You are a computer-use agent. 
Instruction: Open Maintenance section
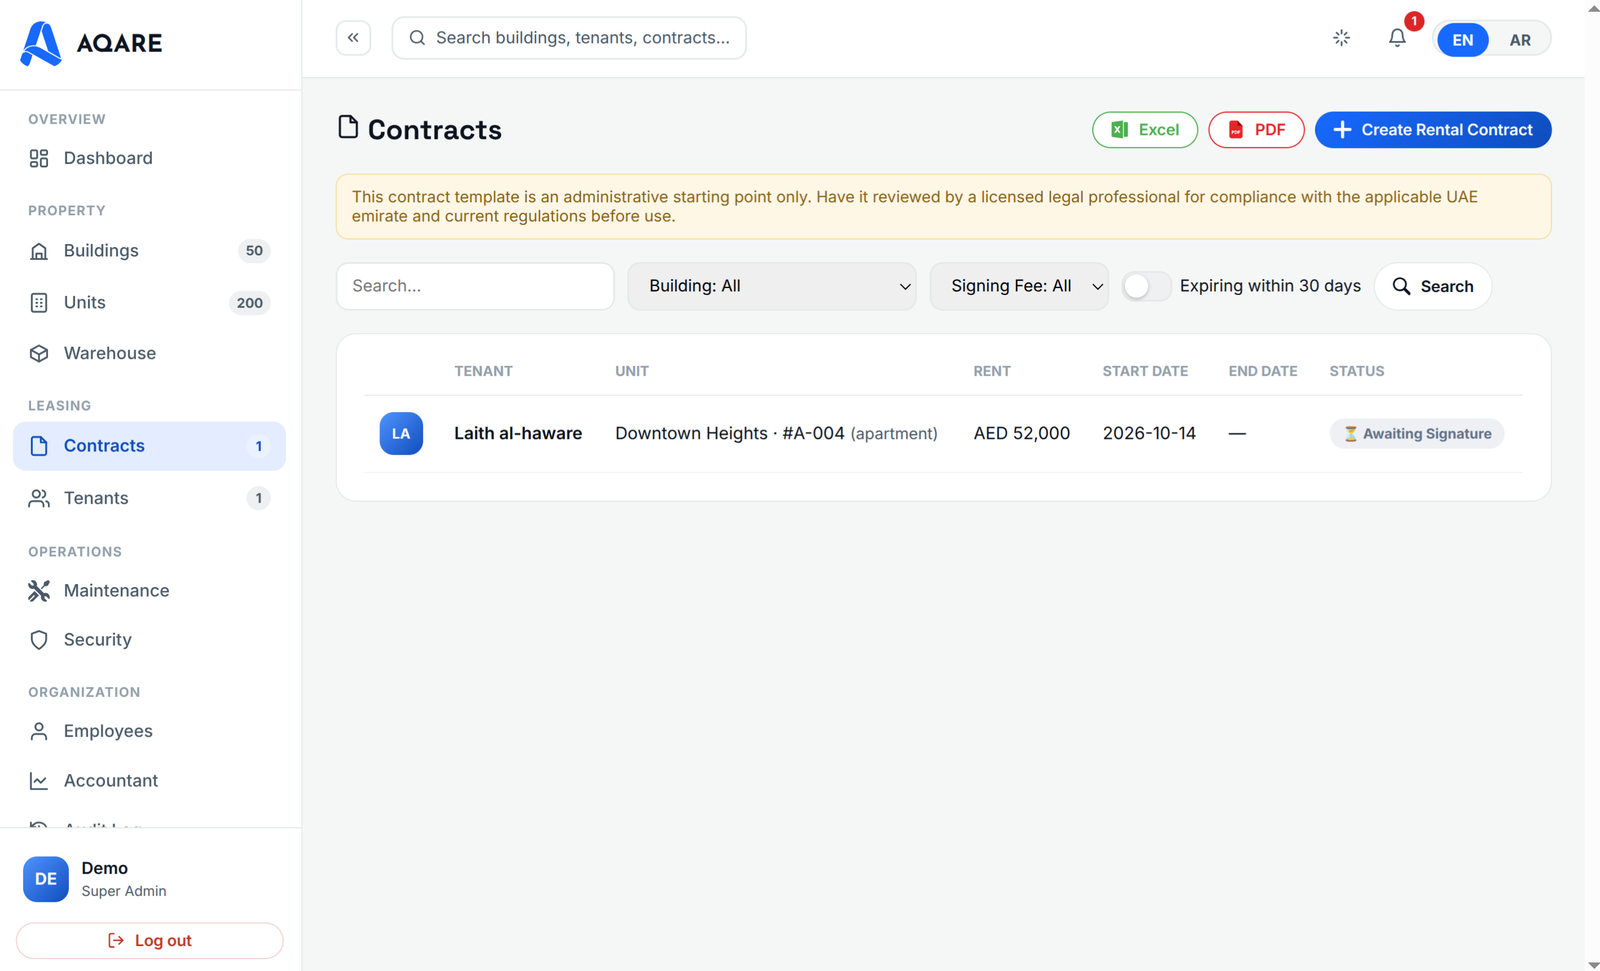[x=149, y=591]
